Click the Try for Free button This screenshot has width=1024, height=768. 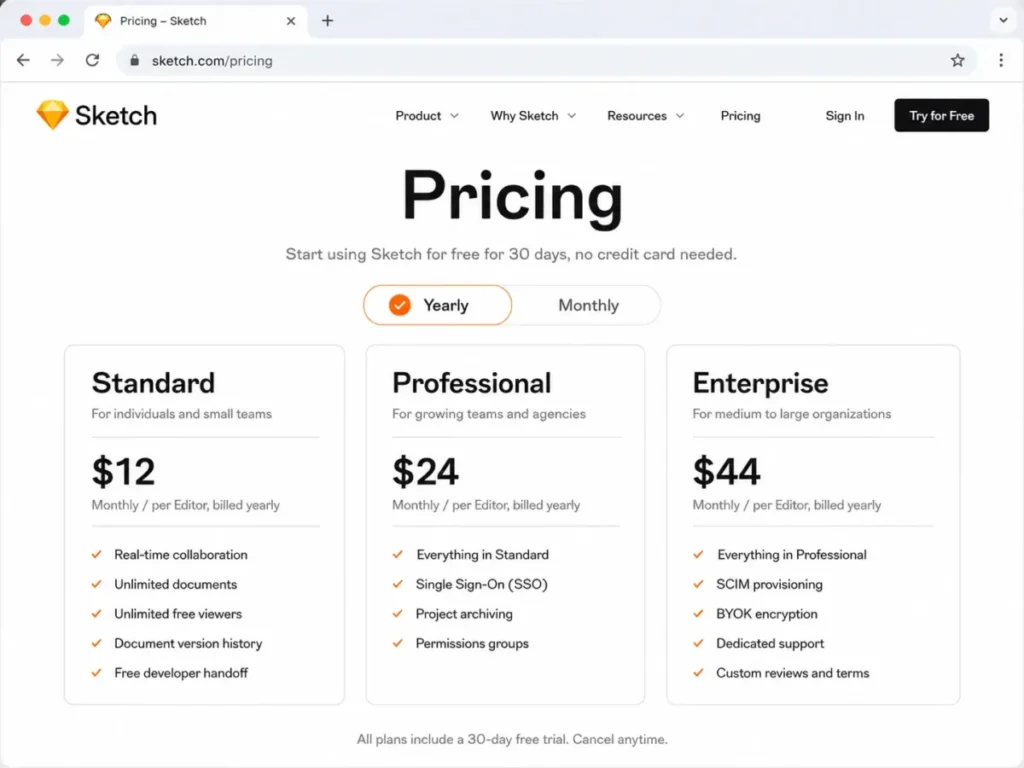(x=941, y=116)
